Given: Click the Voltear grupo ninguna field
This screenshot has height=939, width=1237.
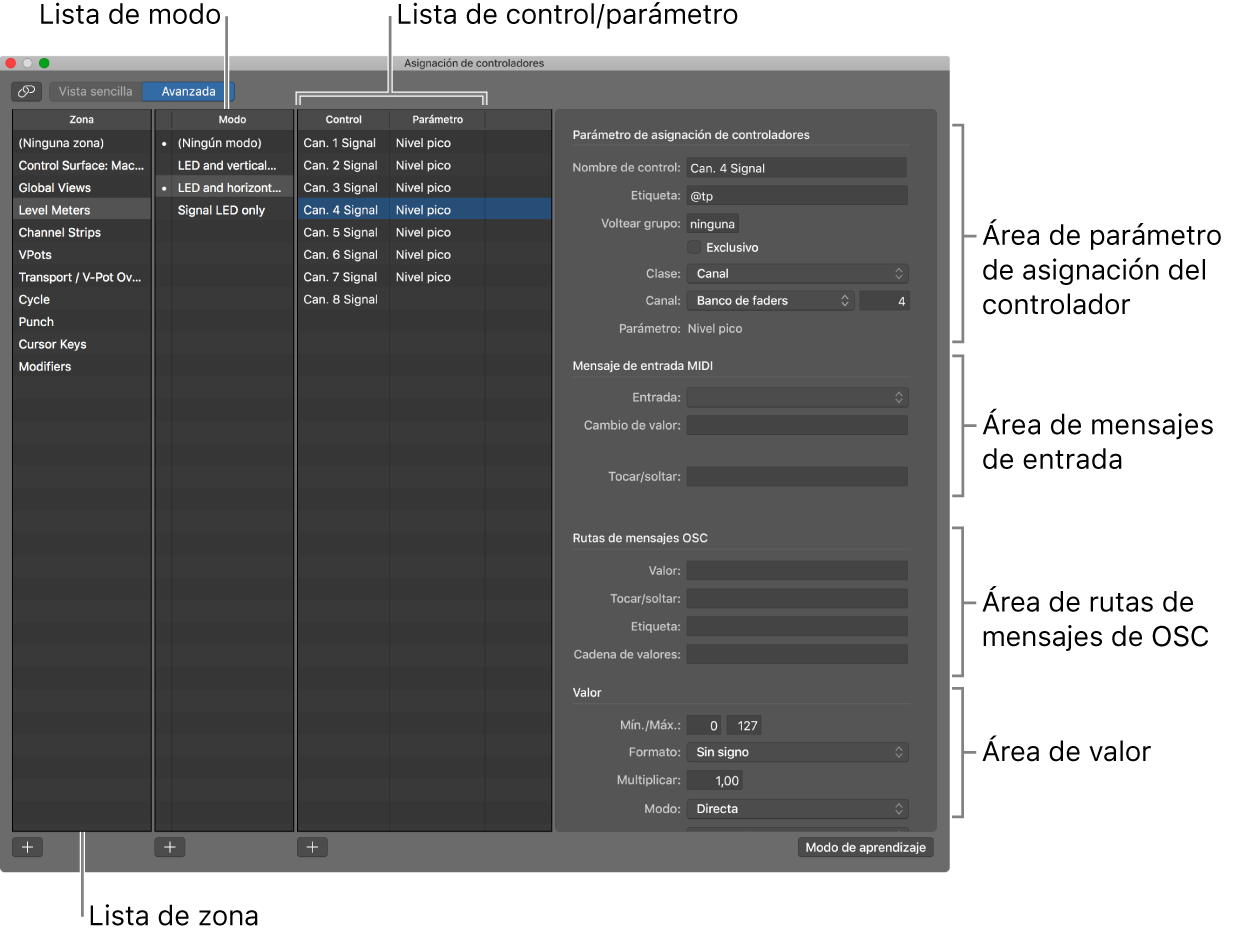Looking at the screenshot, I should [712, 225].
